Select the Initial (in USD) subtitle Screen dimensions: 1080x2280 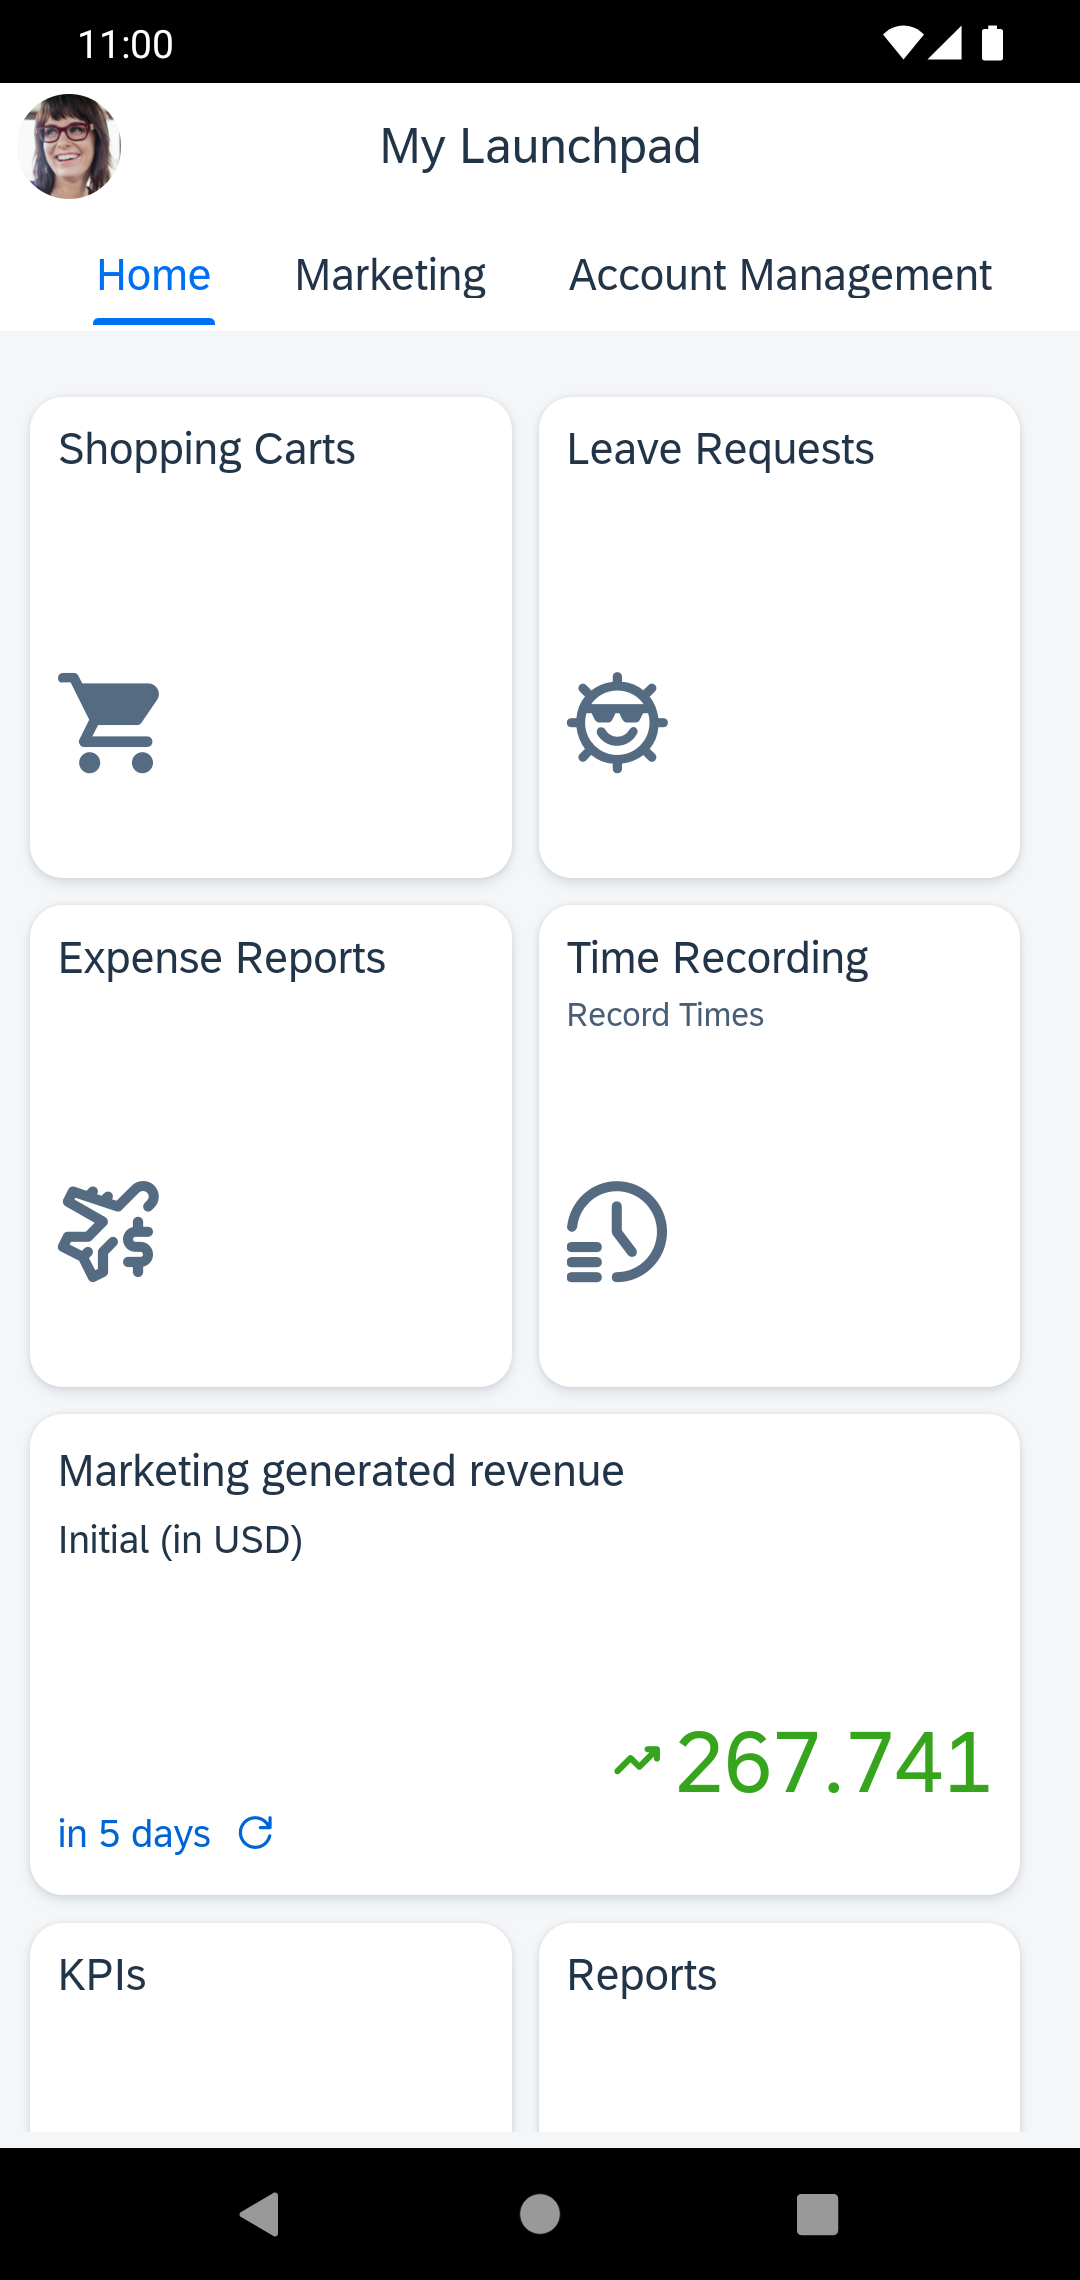coord(180,1540)
